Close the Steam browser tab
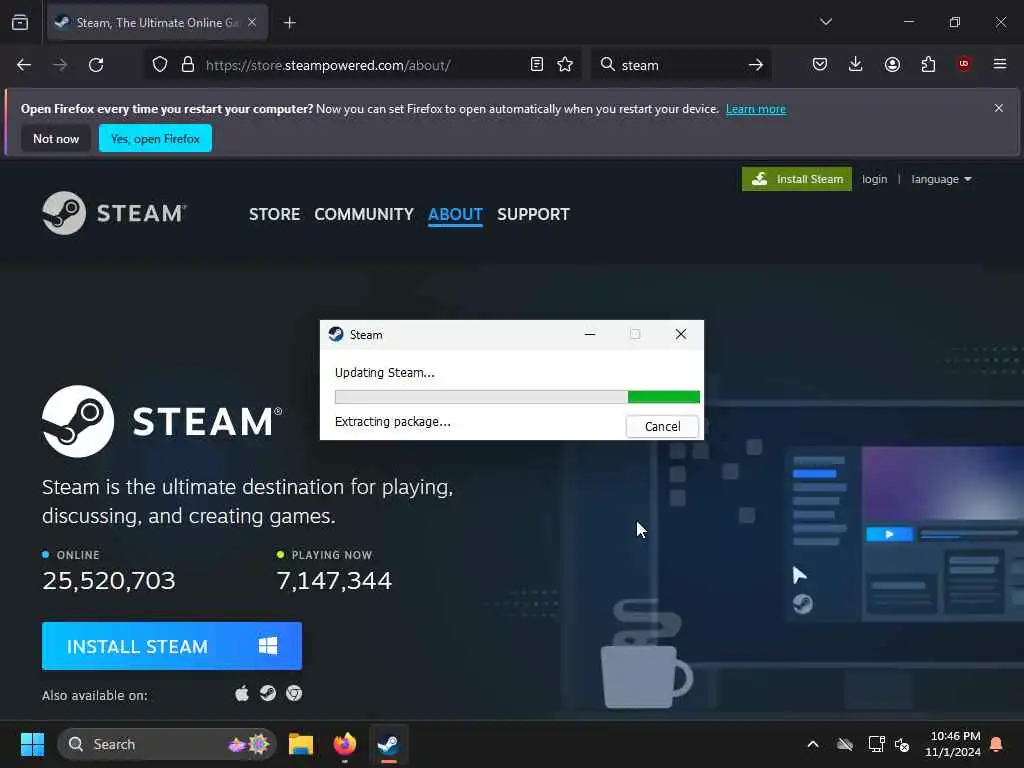Image resolution: width=1024 pixels, height=768 pixels. (x=252, y=22)
